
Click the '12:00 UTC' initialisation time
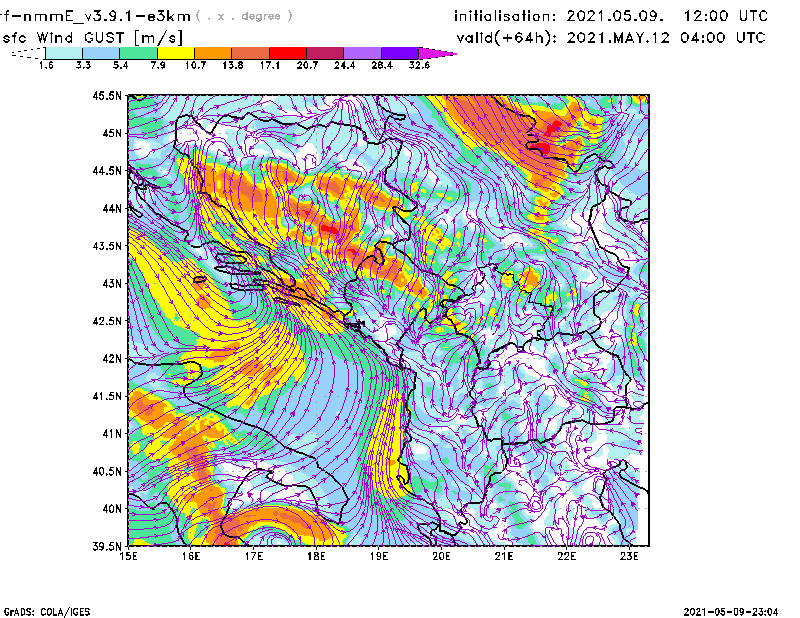(726, 16)
